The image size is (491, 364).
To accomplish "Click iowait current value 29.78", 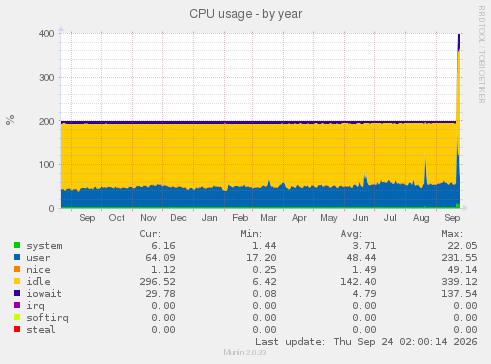I will coord(160,294).
